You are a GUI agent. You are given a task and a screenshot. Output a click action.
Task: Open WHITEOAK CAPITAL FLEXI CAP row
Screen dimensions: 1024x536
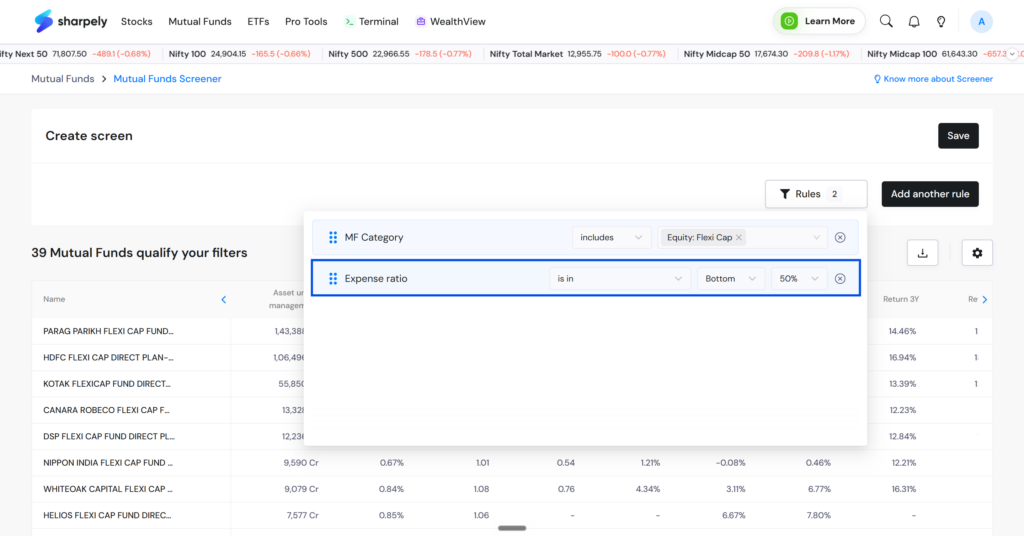click(108, 489)
